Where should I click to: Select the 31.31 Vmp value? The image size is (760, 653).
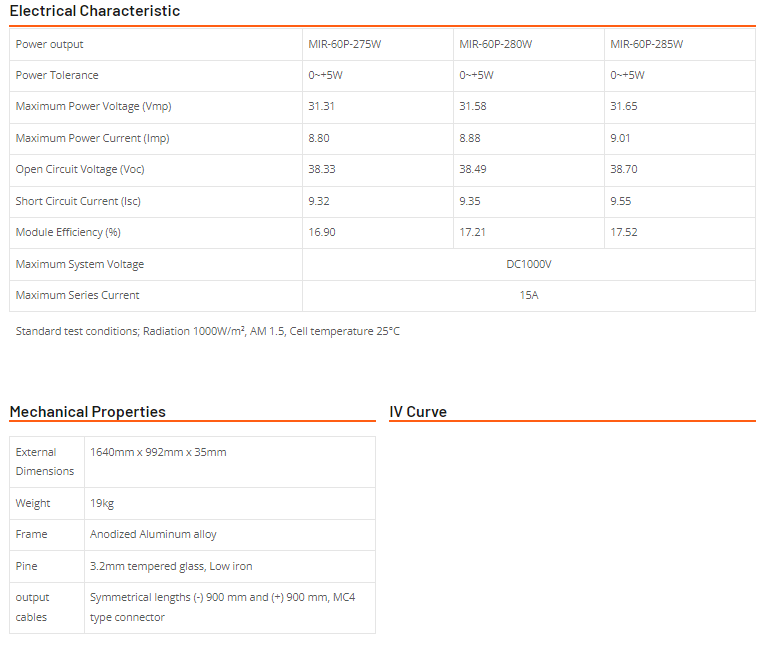tap(321, 107)
